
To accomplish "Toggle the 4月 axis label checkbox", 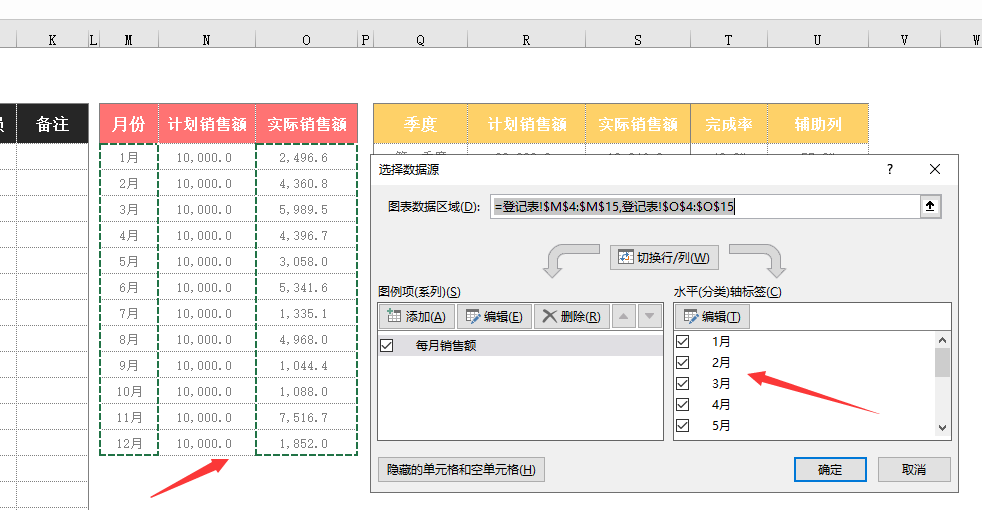I will [x=683, y=404].
